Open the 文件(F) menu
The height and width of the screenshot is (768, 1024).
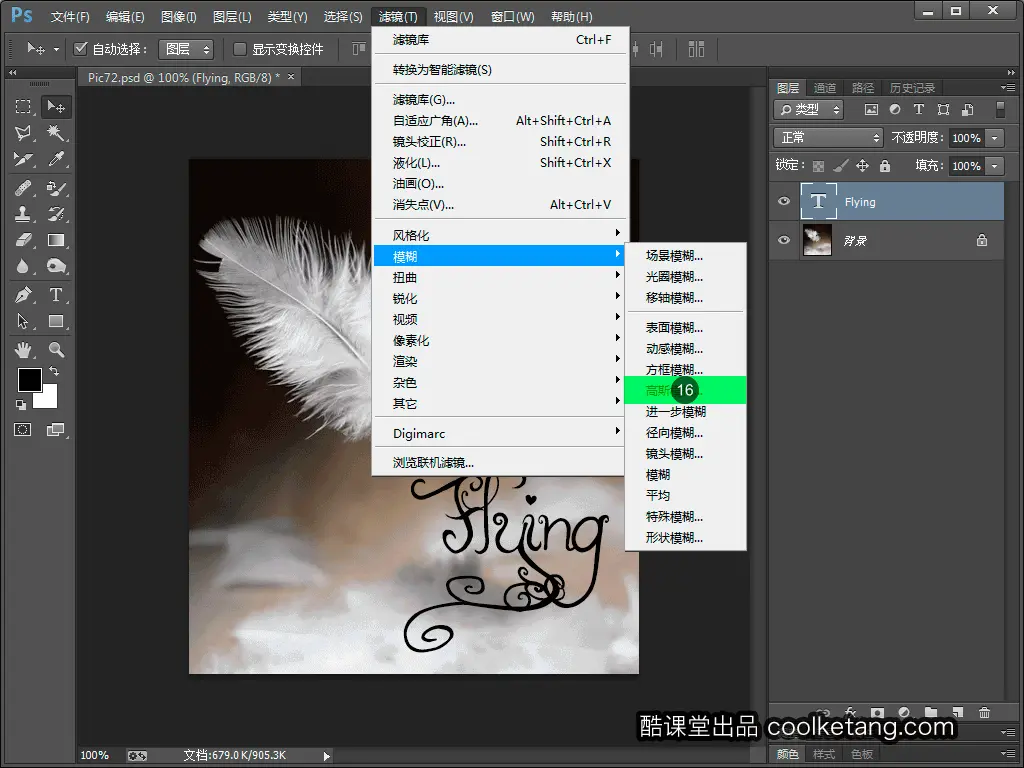70,16
